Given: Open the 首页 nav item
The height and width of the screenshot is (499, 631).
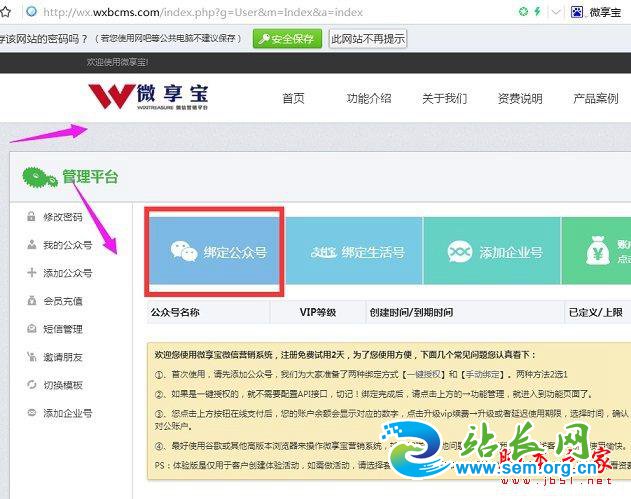Looking at the screenshot, I should pyautogui.click(x=293, y=98).
